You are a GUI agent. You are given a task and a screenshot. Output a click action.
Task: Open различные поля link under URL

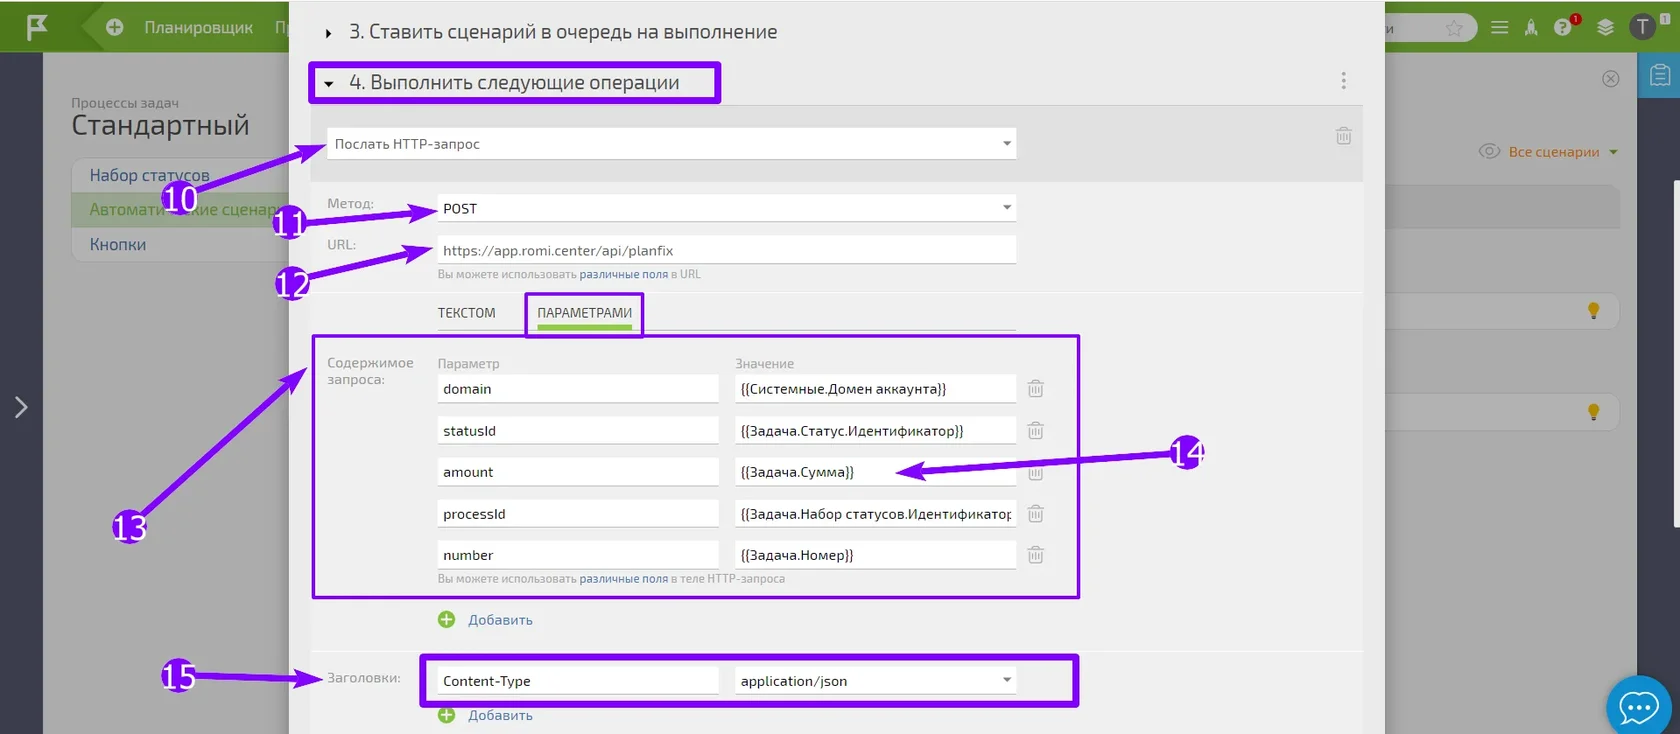pyautogui.click(x=624, y=274)
